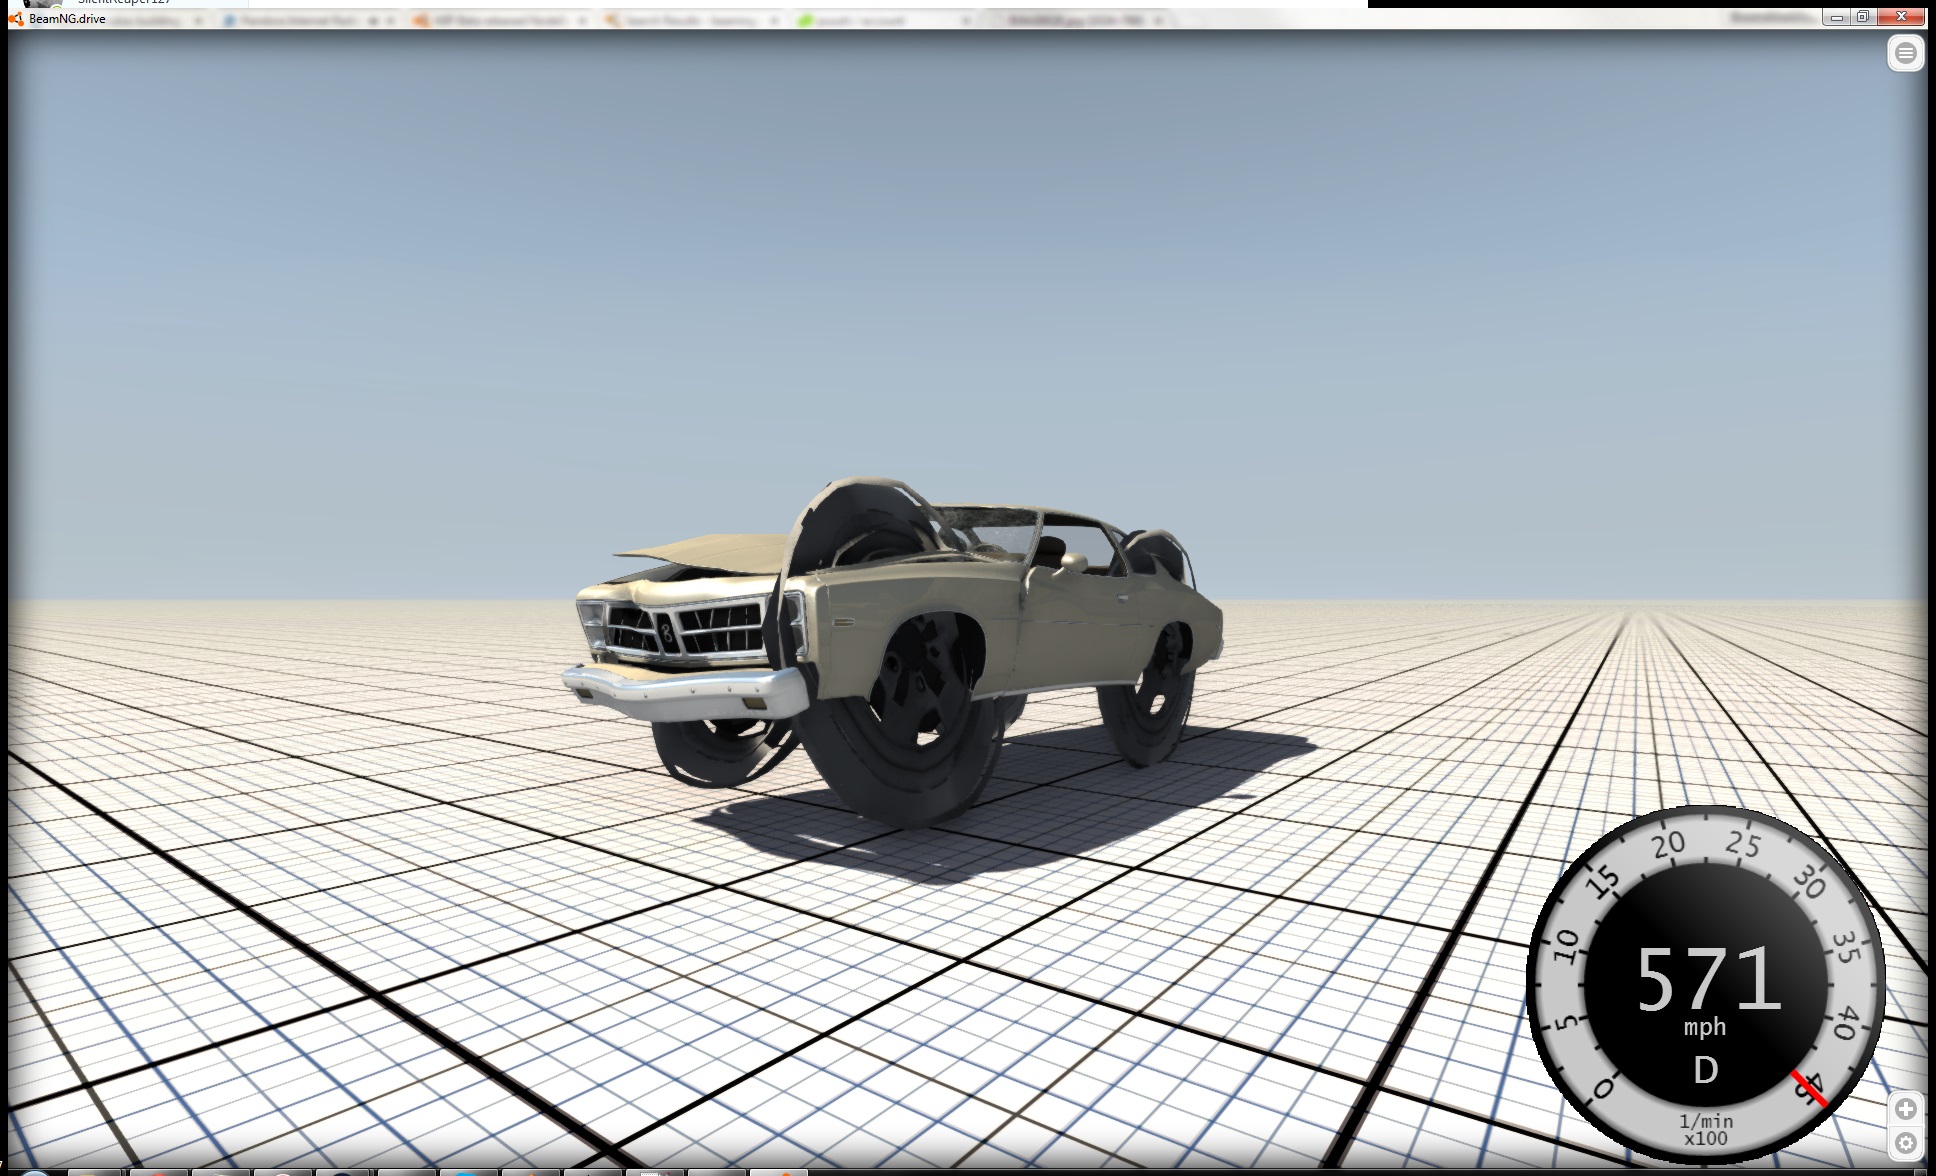1936x1176 pixels.
Task: Click the 571 speed readout
Action: (x=1708, y=980)
